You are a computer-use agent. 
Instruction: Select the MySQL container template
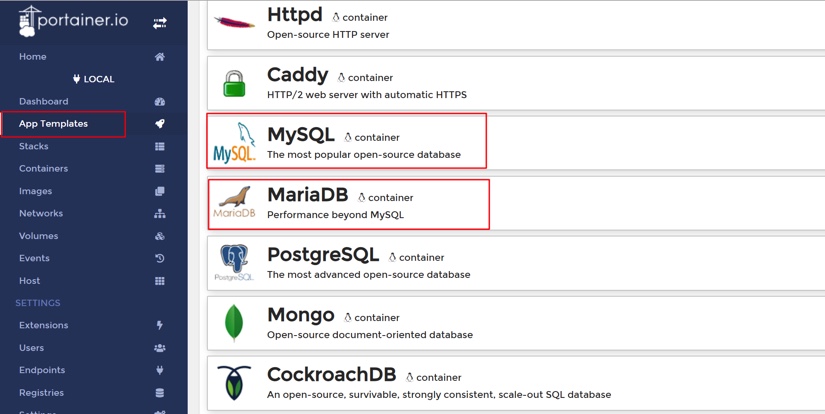346,141
